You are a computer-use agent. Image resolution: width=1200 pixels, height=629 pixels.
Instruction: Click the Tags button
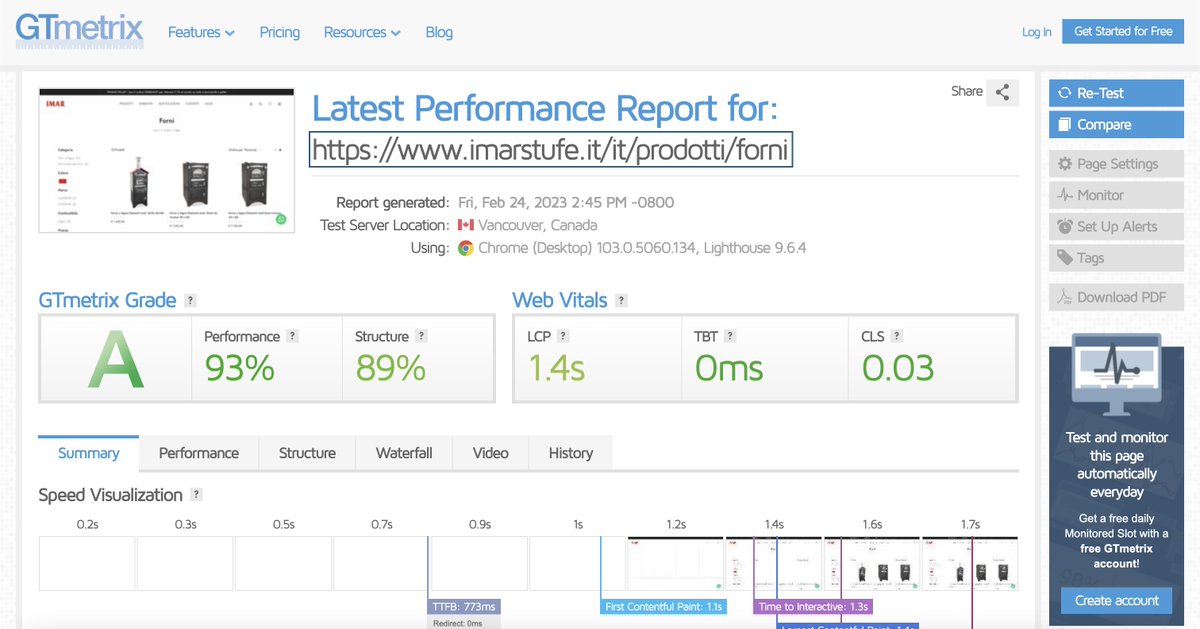click(1116, 258)
